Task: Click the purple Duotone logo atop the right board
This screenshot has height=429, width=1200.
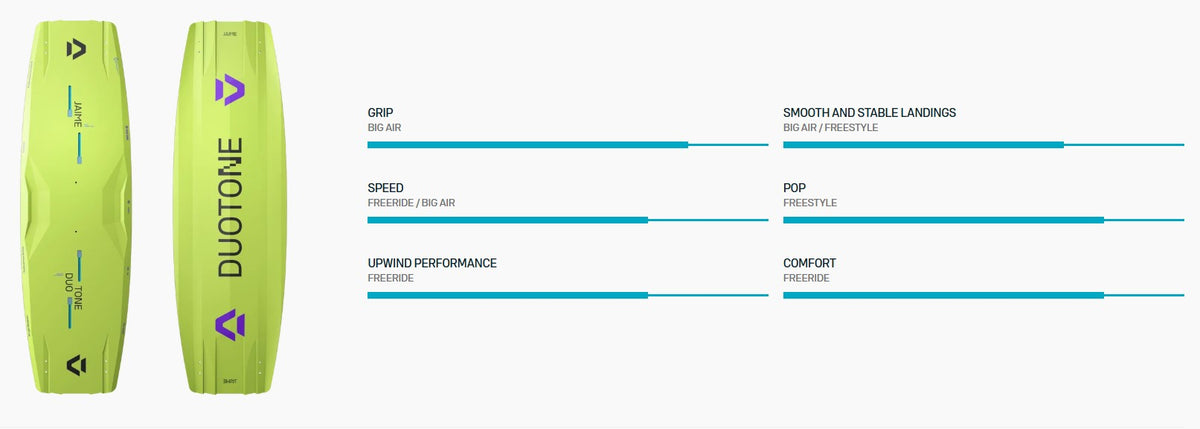Action: 229,89
